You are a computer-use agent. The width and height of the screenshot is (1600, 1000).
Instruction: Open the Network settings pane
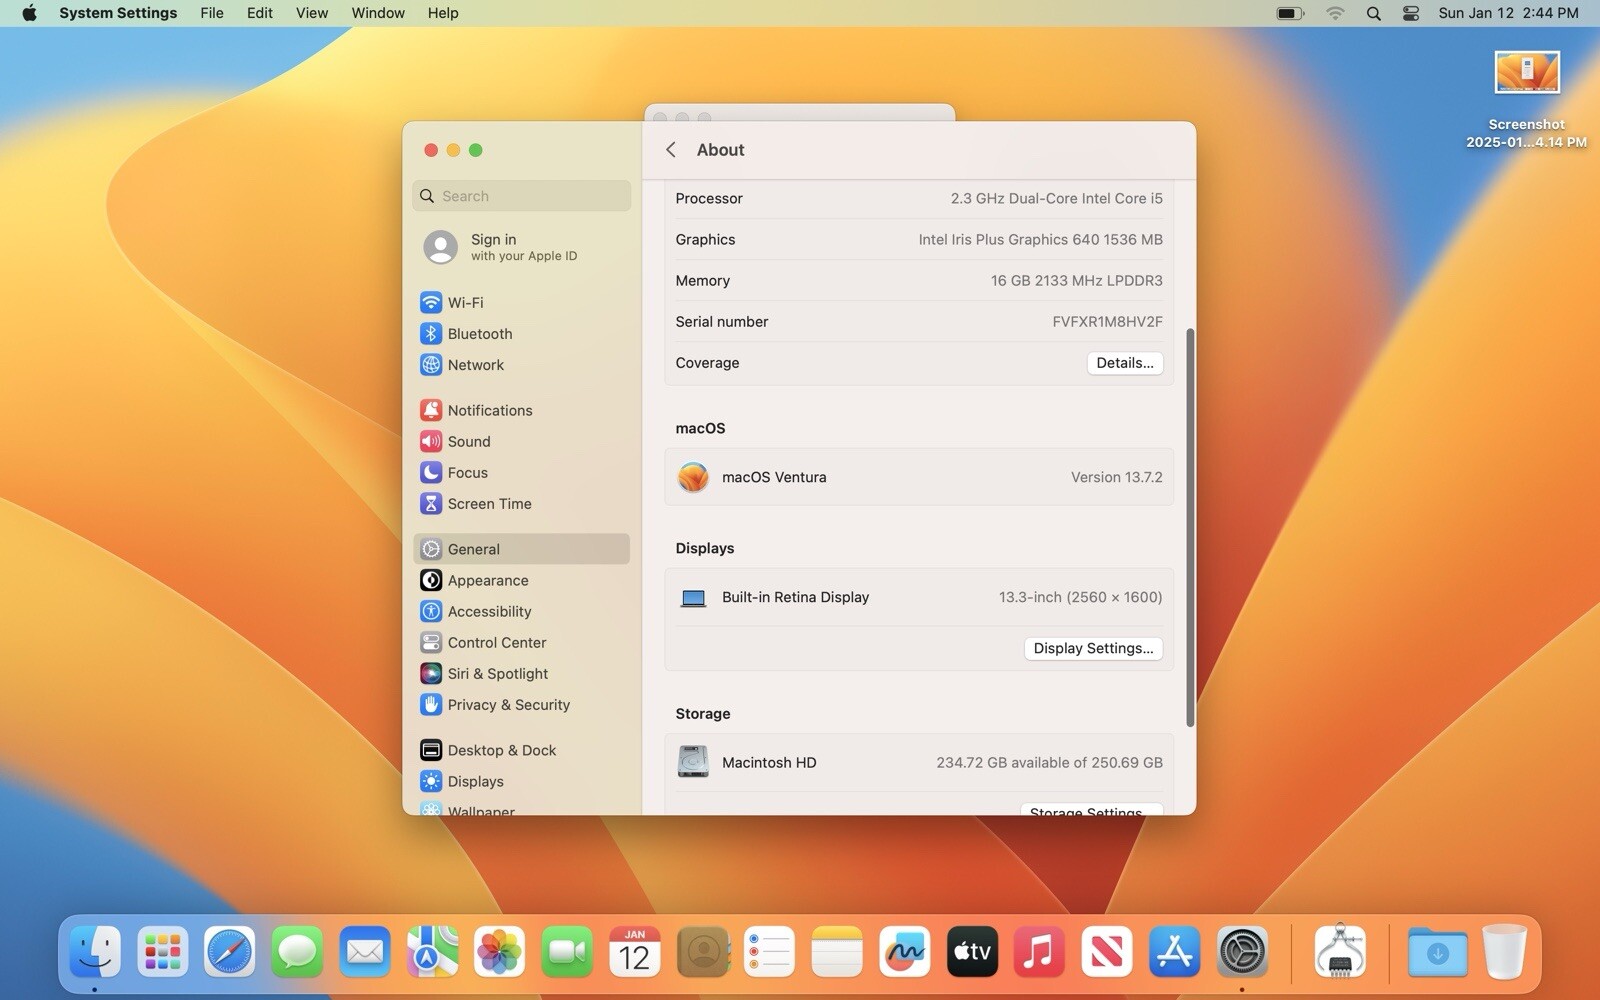click(475, 365)
